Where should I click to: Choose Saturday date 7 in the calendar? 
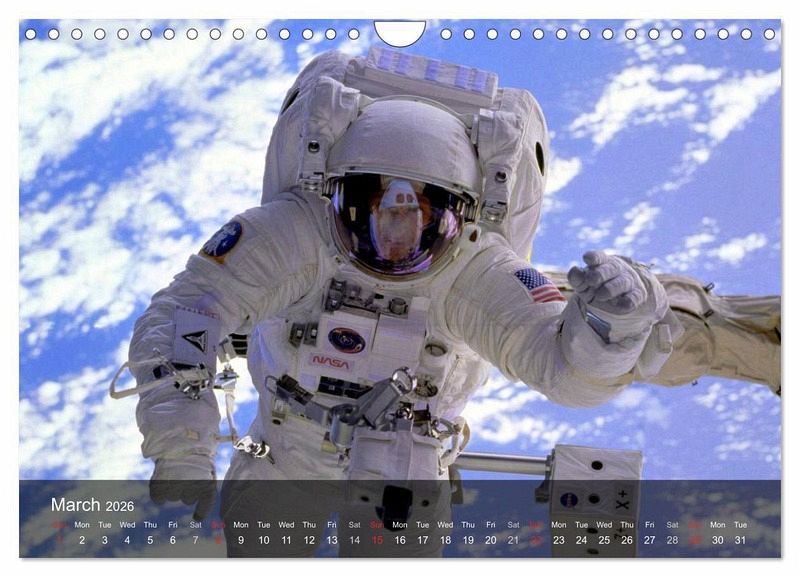coord(195,540)
